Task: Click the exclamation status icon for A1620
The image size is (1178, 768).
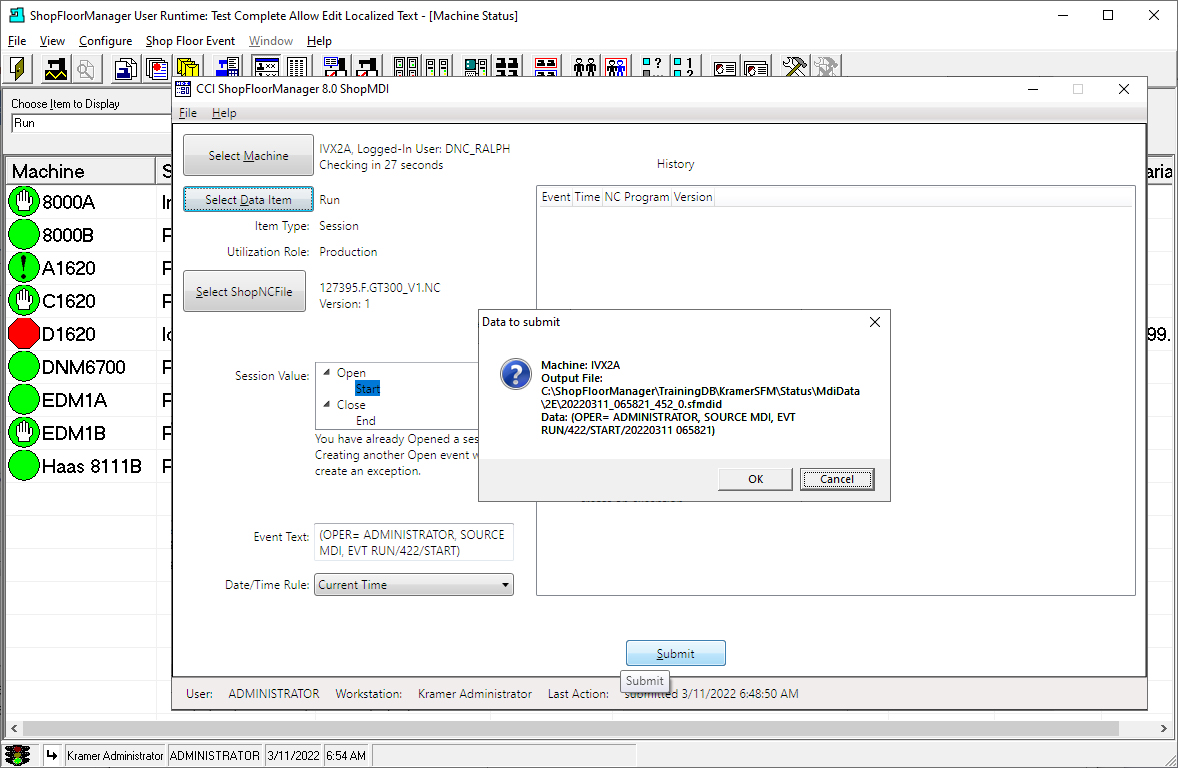Action: point(24,268)
